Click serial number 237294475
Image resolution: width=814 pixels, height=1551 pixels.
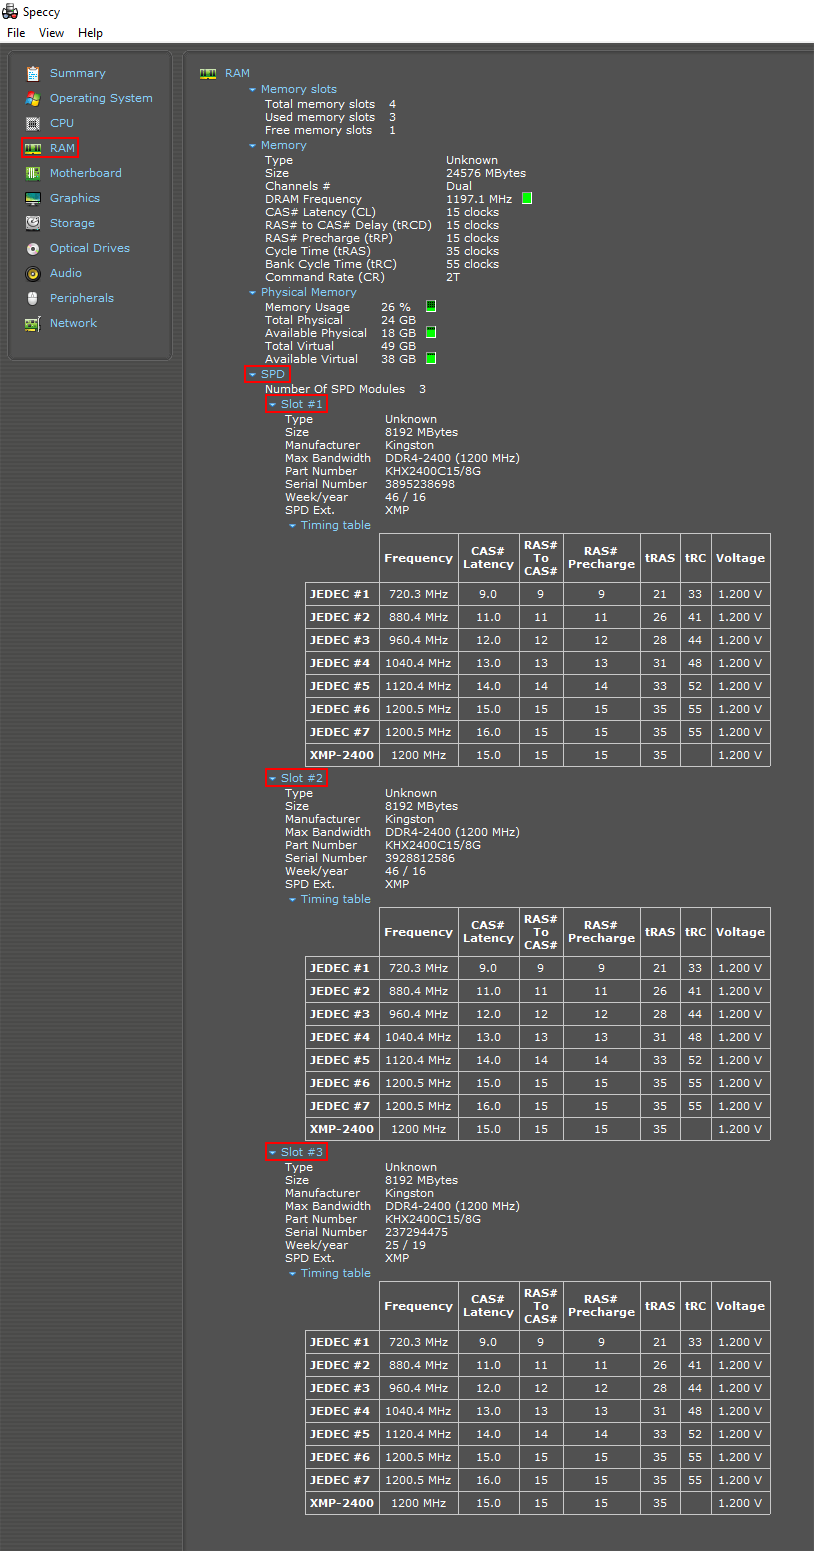coord(416,1232)
